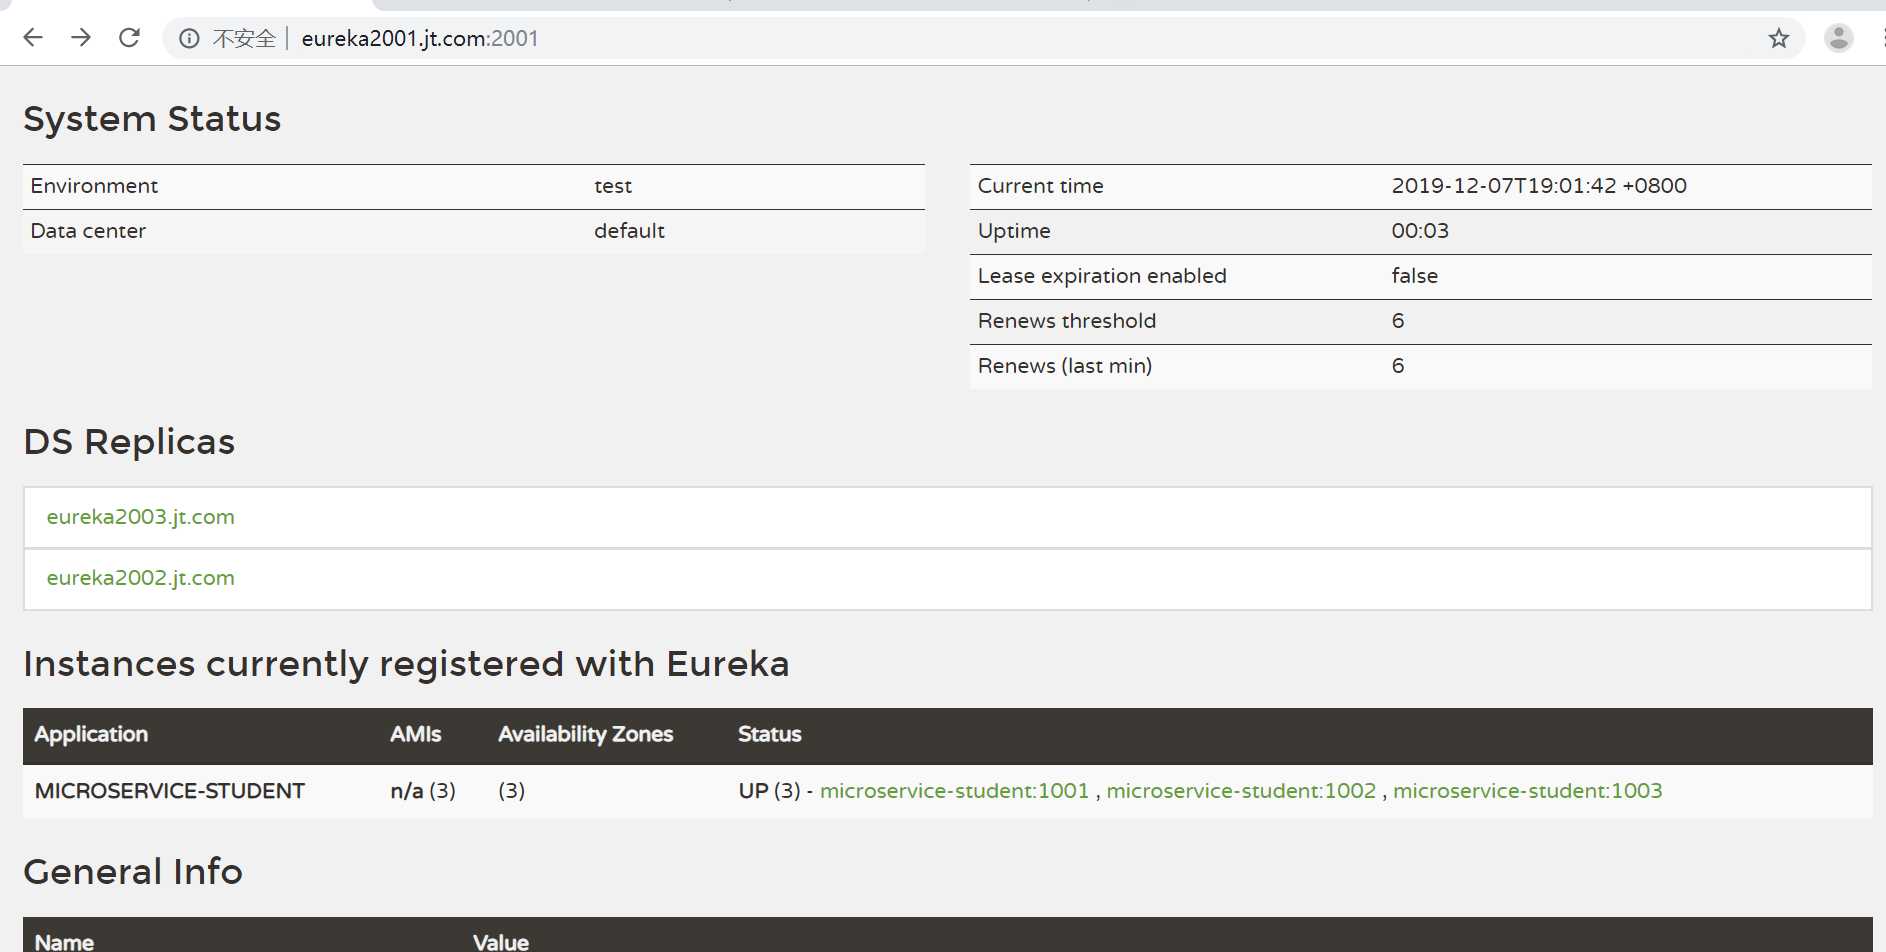
Task: Click the Data center label
Action: pyautogui.click(x=88, y=231)
